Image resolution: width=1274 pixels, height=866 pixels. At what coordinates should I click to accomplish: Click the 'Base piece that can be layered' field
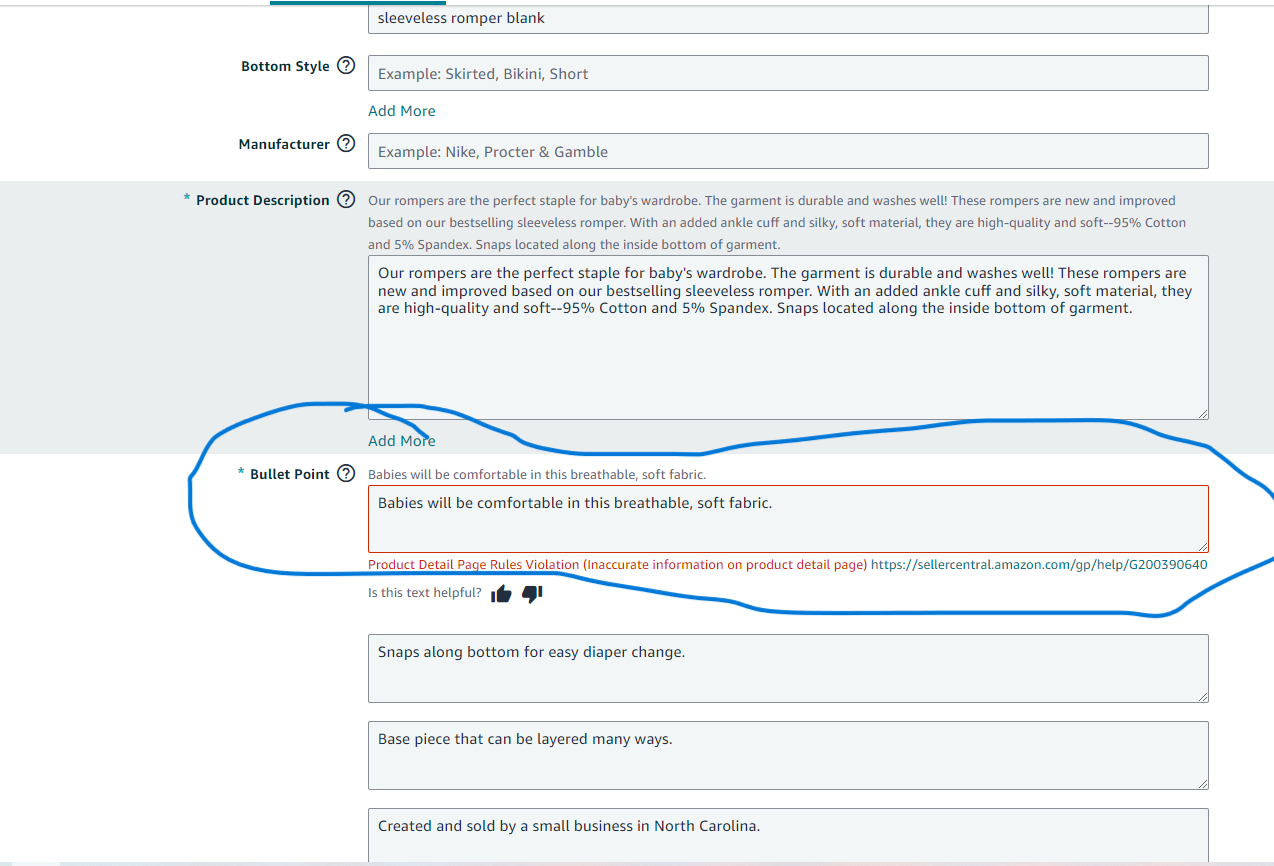(788, 755)
